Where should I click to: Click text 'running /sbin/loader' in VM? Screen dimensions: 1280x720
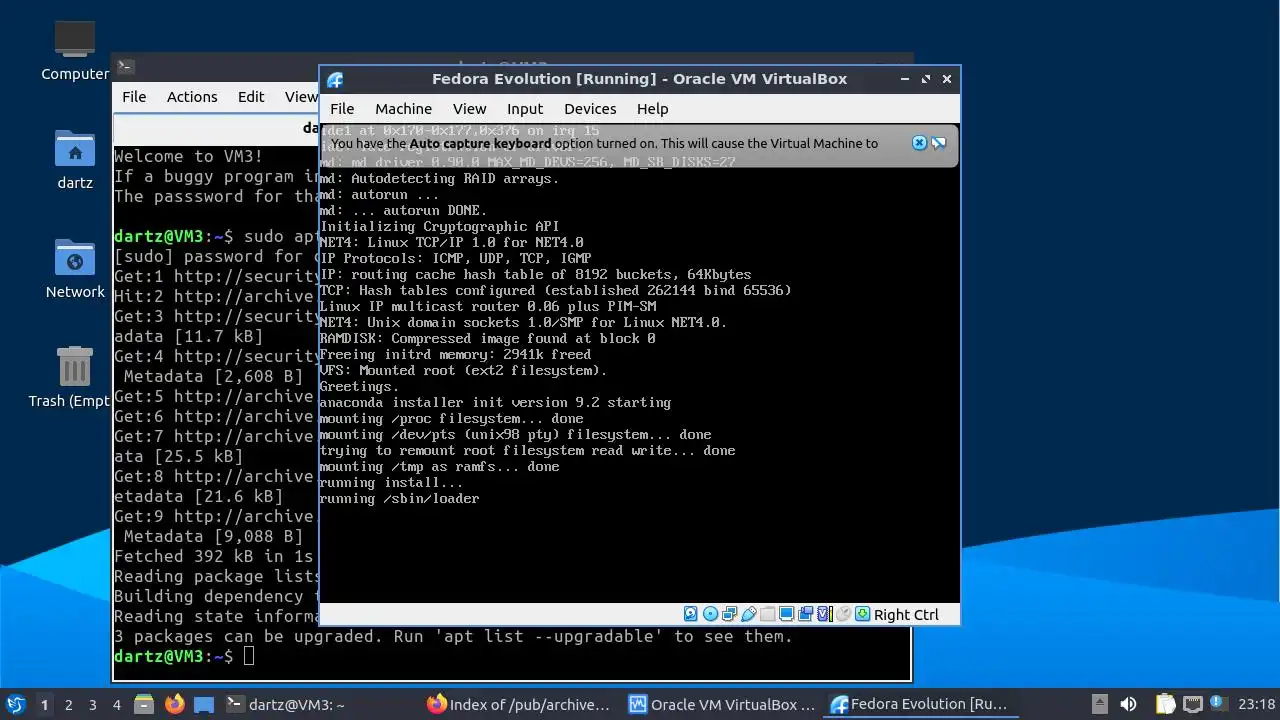pyautogui.click(x=399, y=498)
